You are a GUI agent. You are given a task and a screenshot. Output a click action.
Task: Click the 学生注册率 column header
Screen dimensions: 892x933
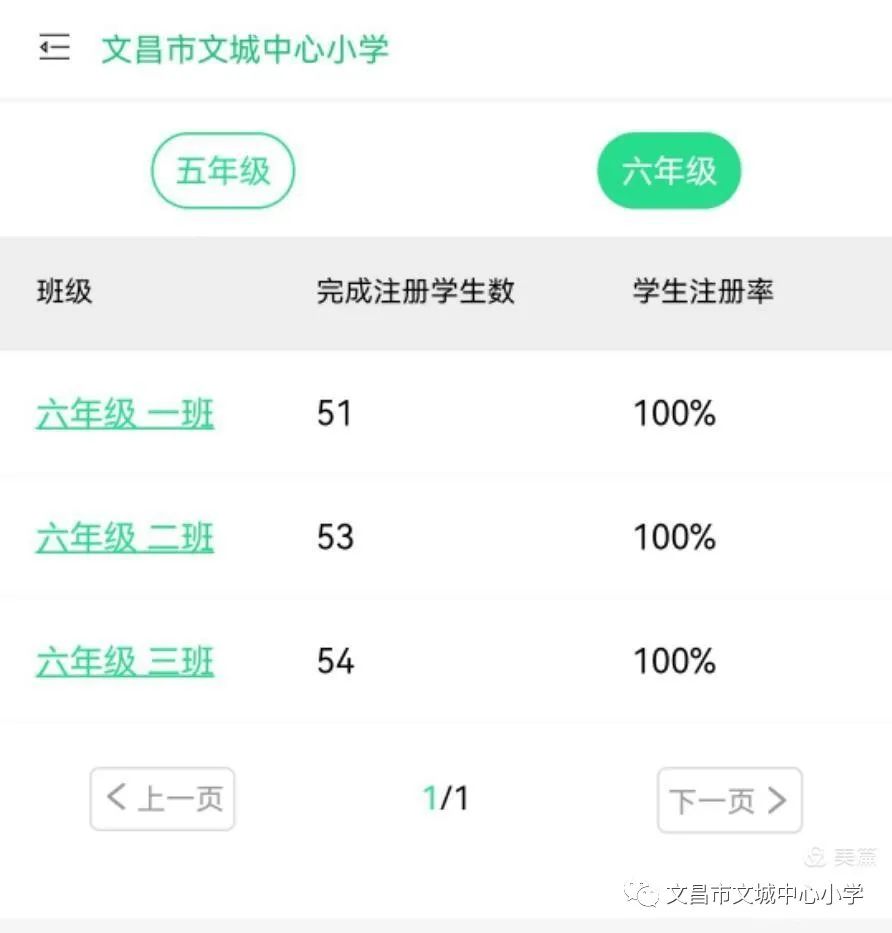click(703, 292)
